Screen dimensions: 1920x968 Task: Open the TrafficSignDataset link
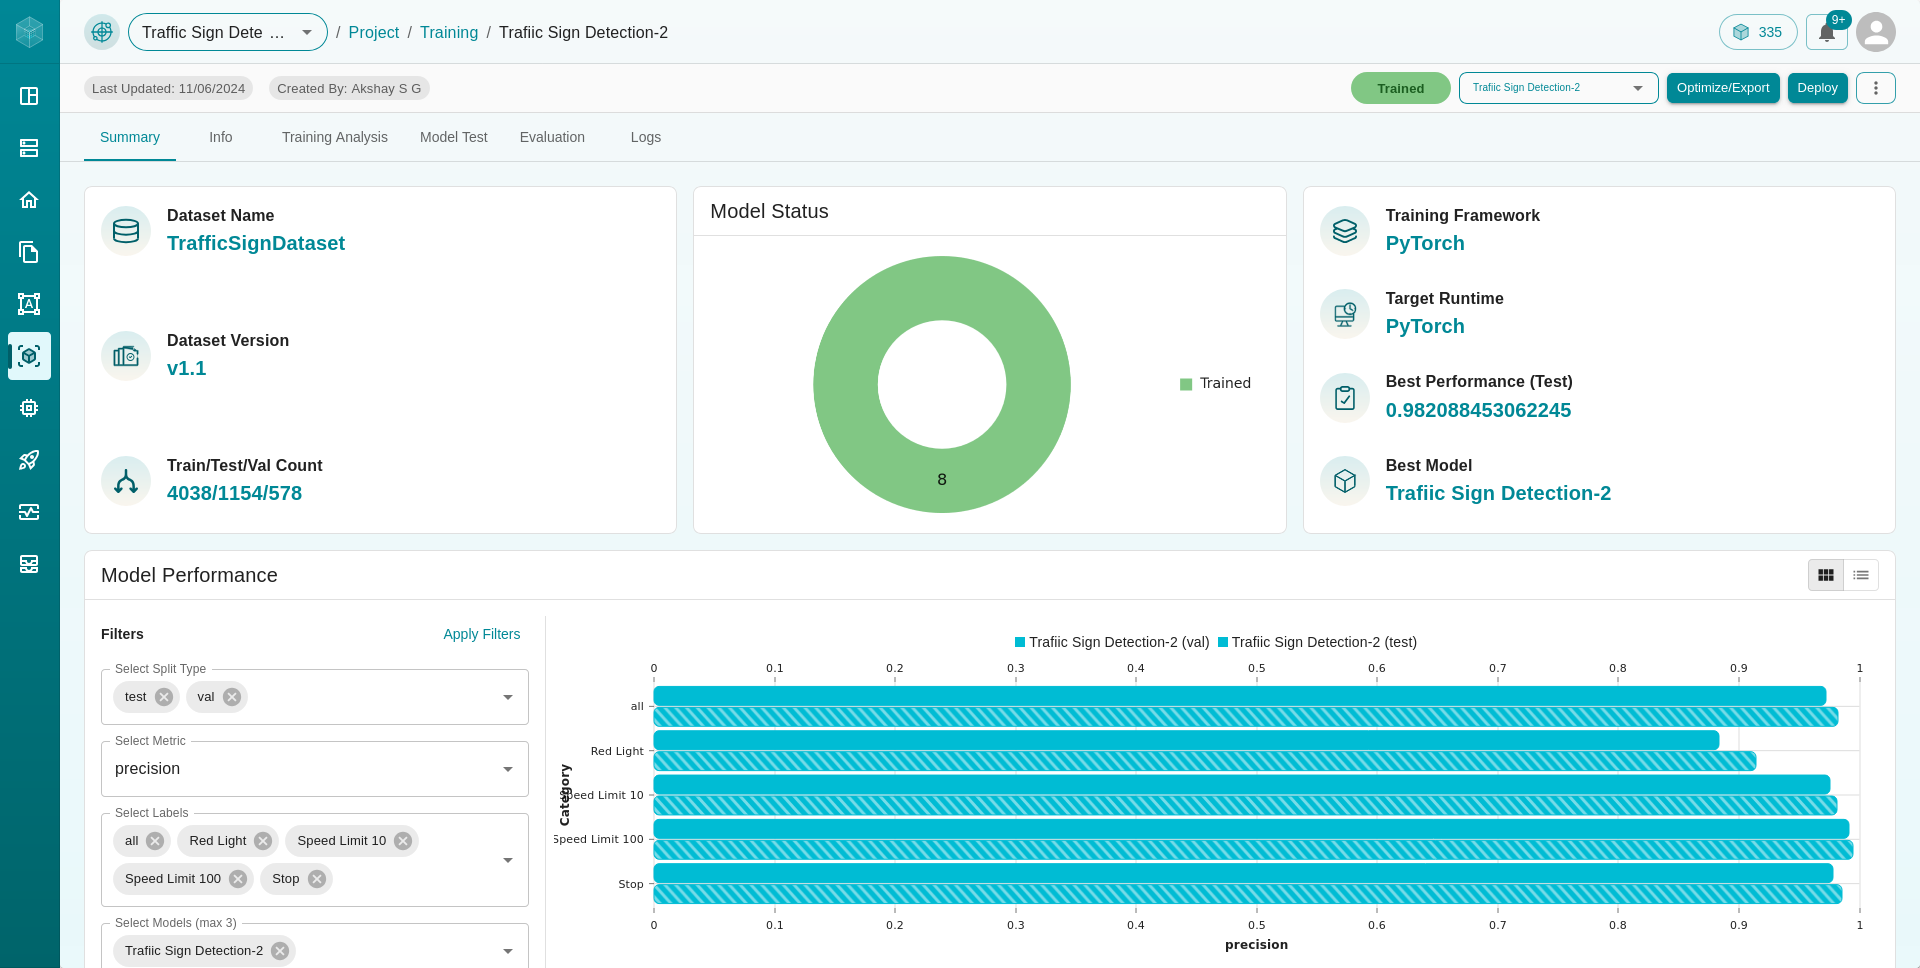(256, 243)
